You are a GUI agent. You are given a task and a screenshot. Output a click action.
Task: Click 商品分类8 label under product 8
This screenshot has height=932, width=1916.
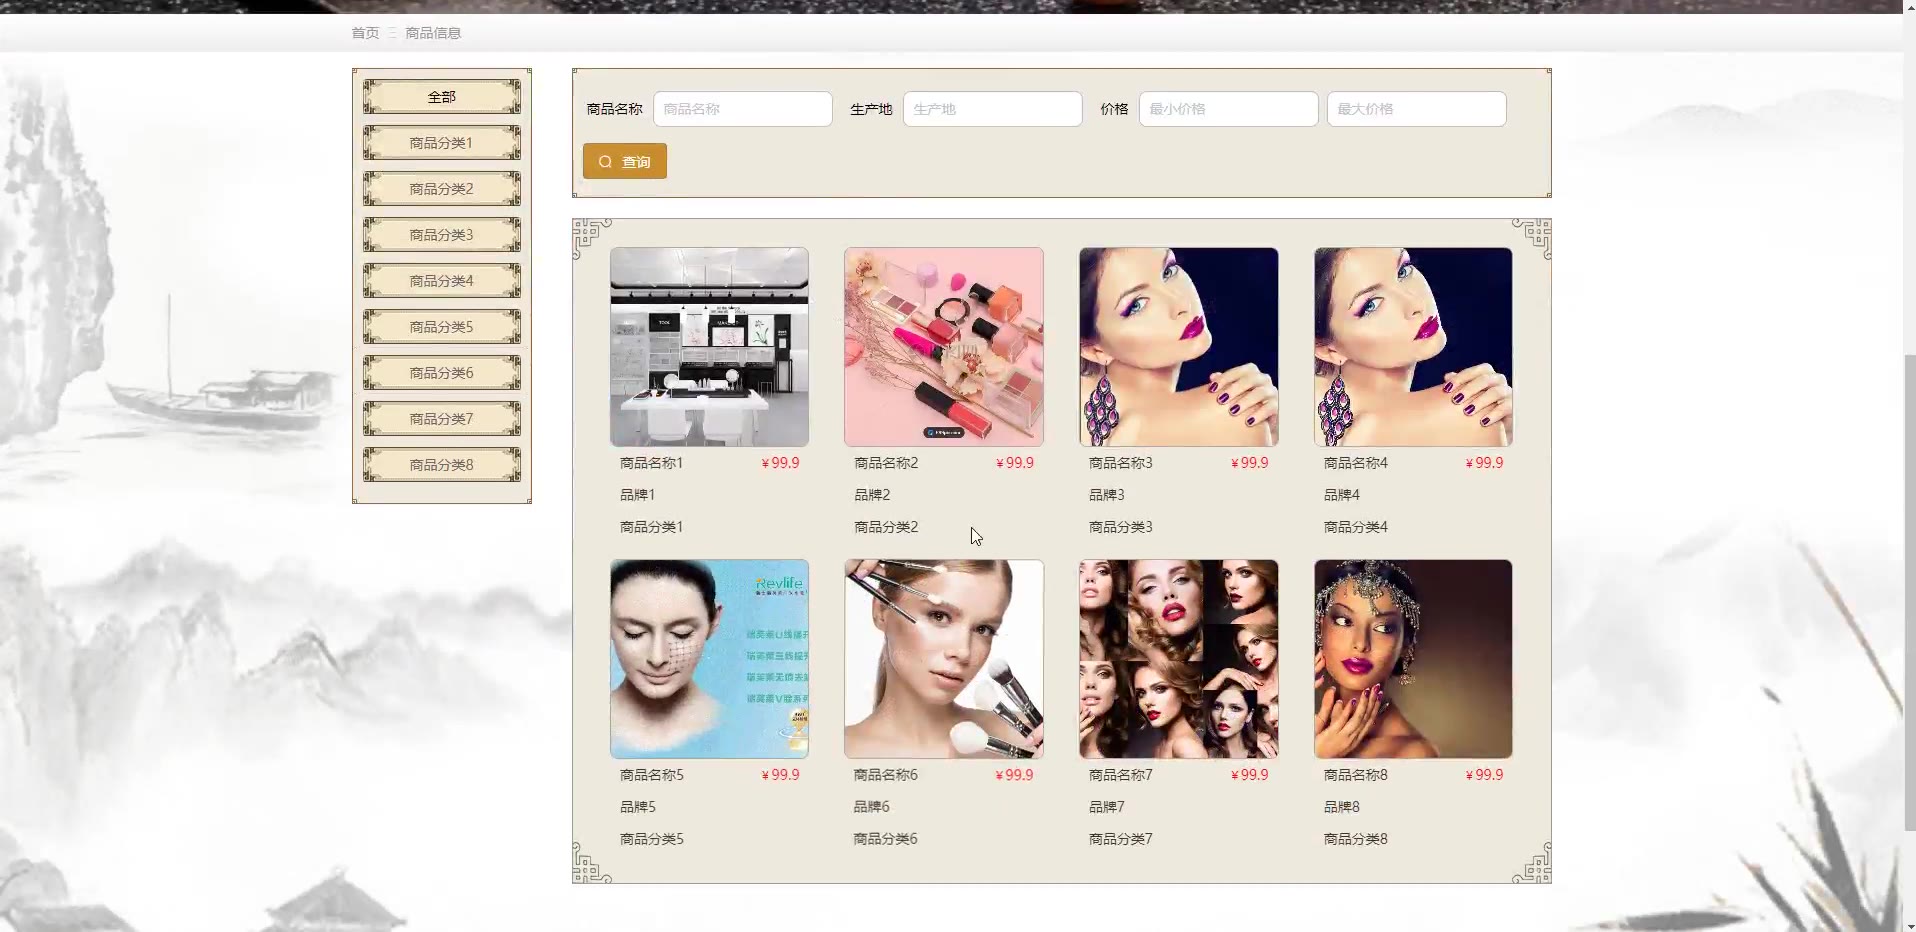coord(1356,839)
